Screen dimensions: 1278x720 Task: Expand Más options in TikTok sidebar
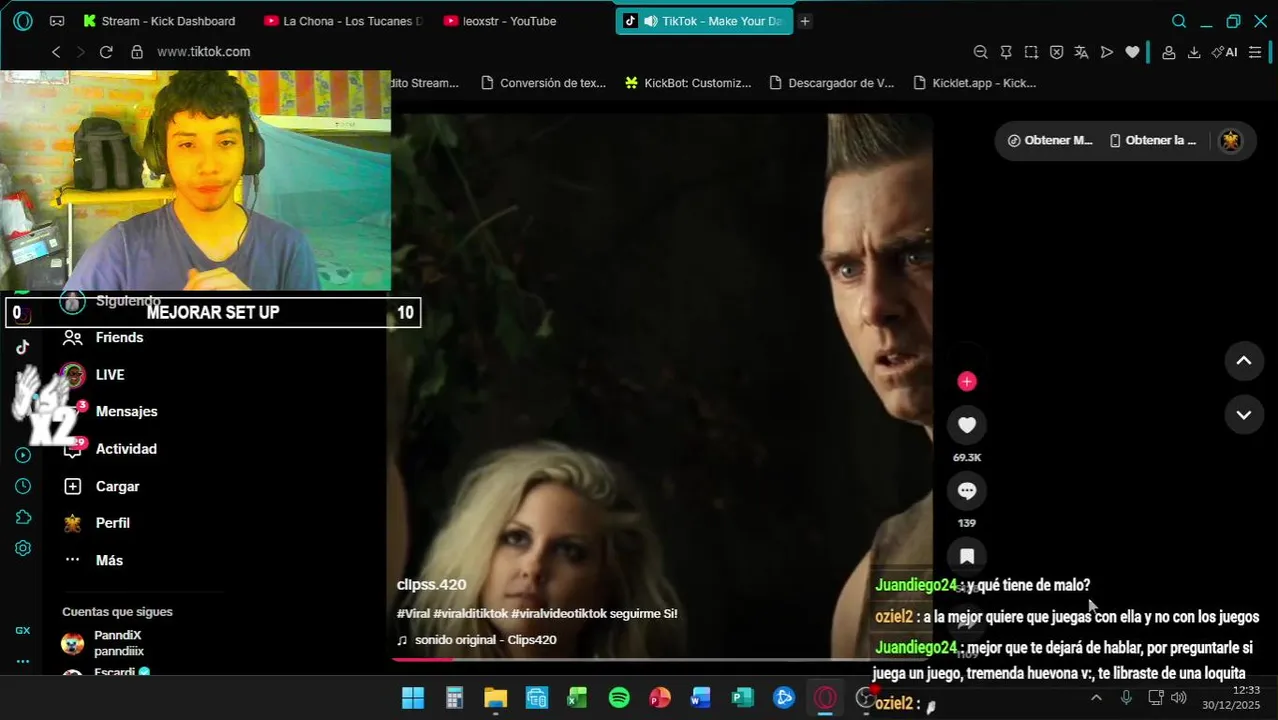pyautogui.click(x=94, y=561)
